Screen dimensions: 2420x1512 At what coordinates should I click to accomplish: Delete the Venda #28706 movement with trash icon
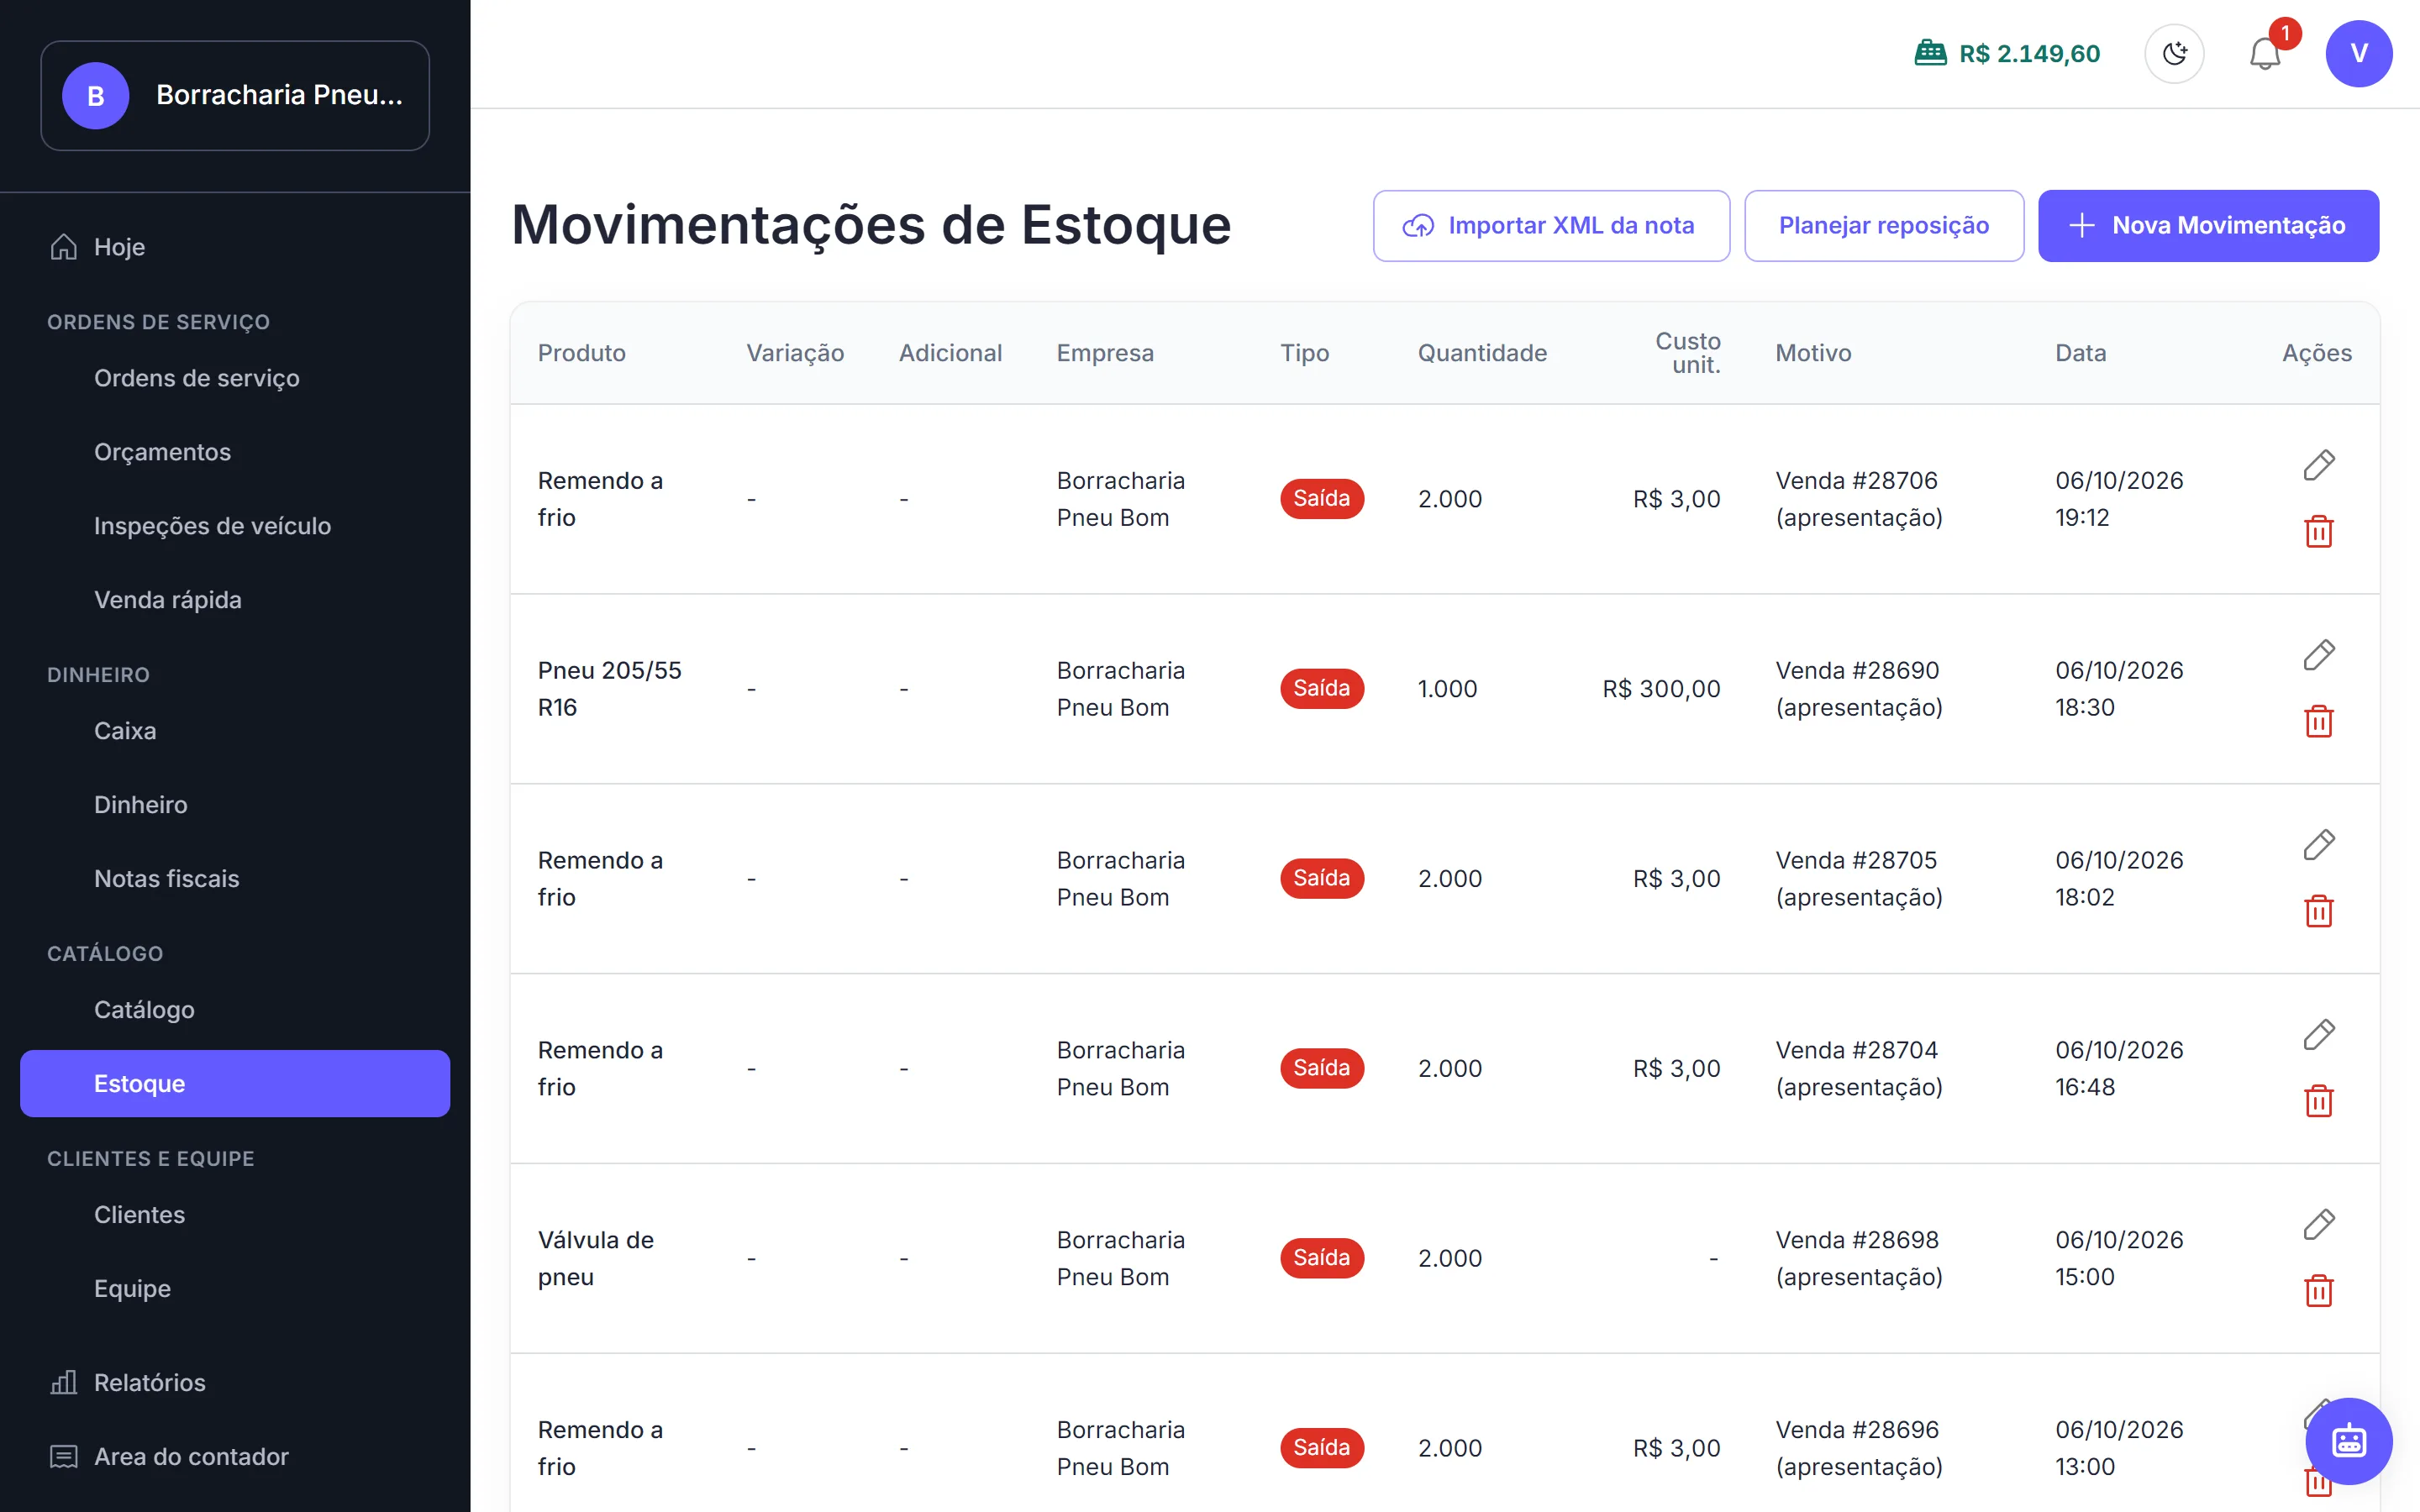point(2318,531)
